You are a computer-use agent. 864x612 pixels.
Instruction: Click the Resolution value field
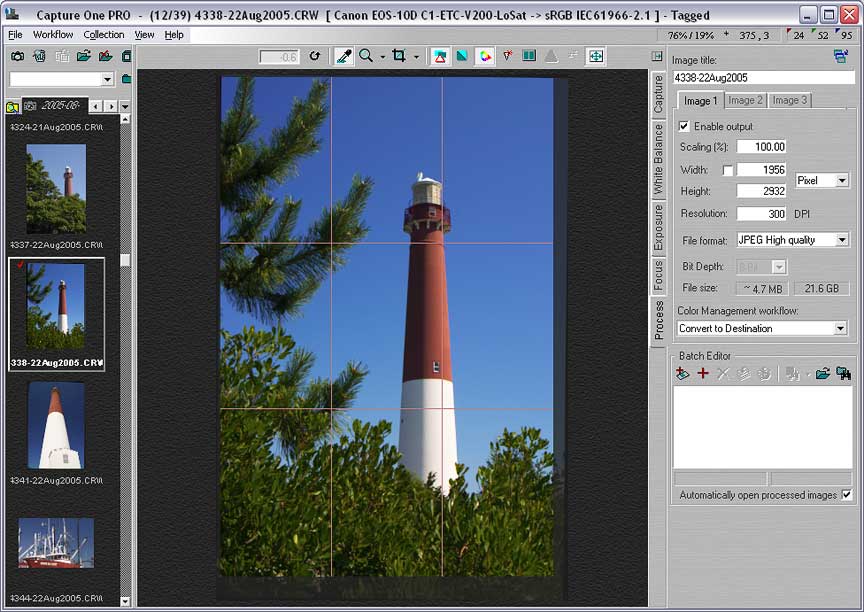pos(761,214)
